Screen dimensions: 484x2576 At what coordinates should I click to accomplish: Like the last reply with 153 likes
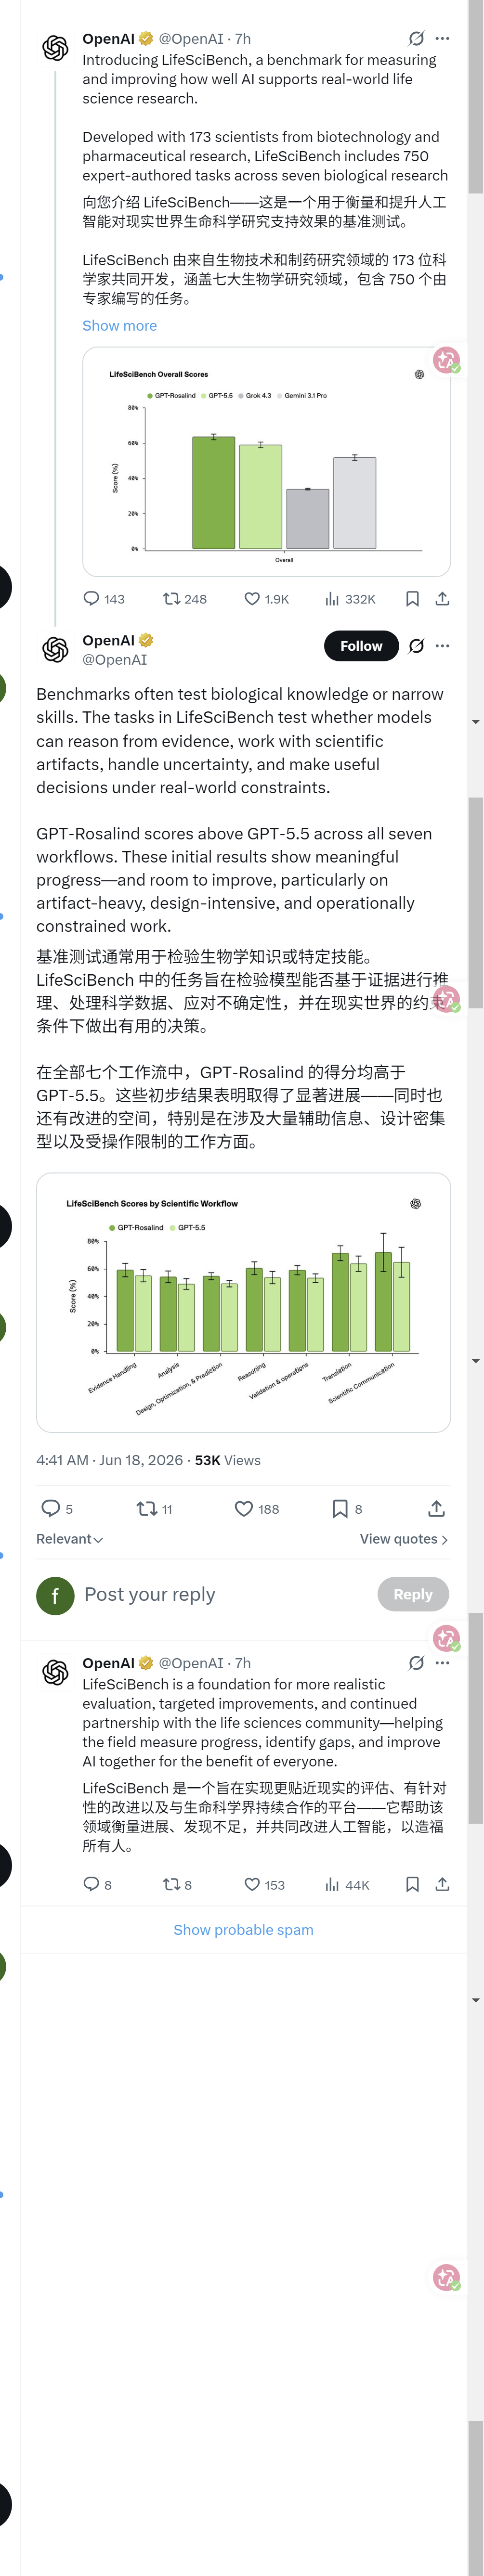[x=264, y=1884]
